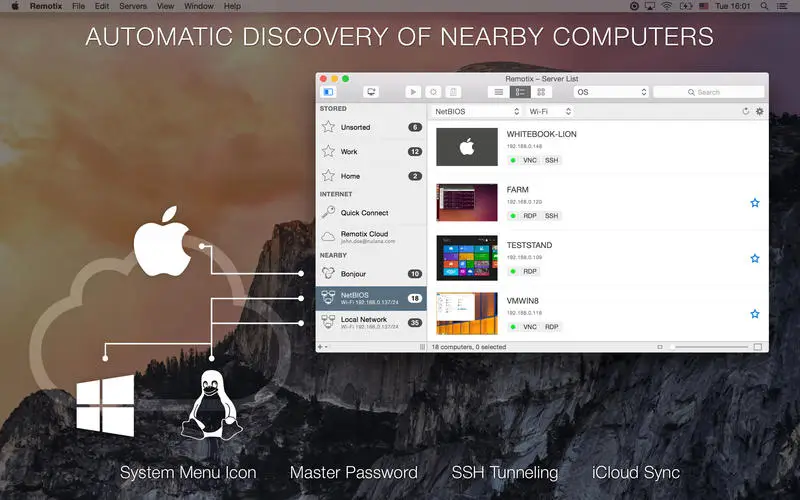This screenshot has height=500, width=800.
Task: Select the Unsorted group in sidebar
Action: point(371,127)
